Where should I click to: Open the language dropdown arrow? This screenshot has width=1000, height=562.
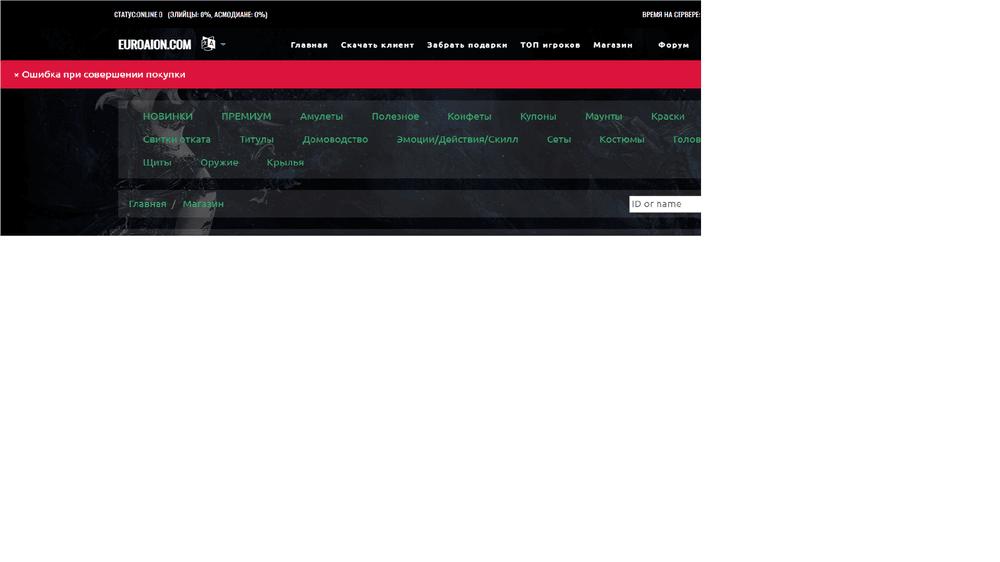pos(223,45)
